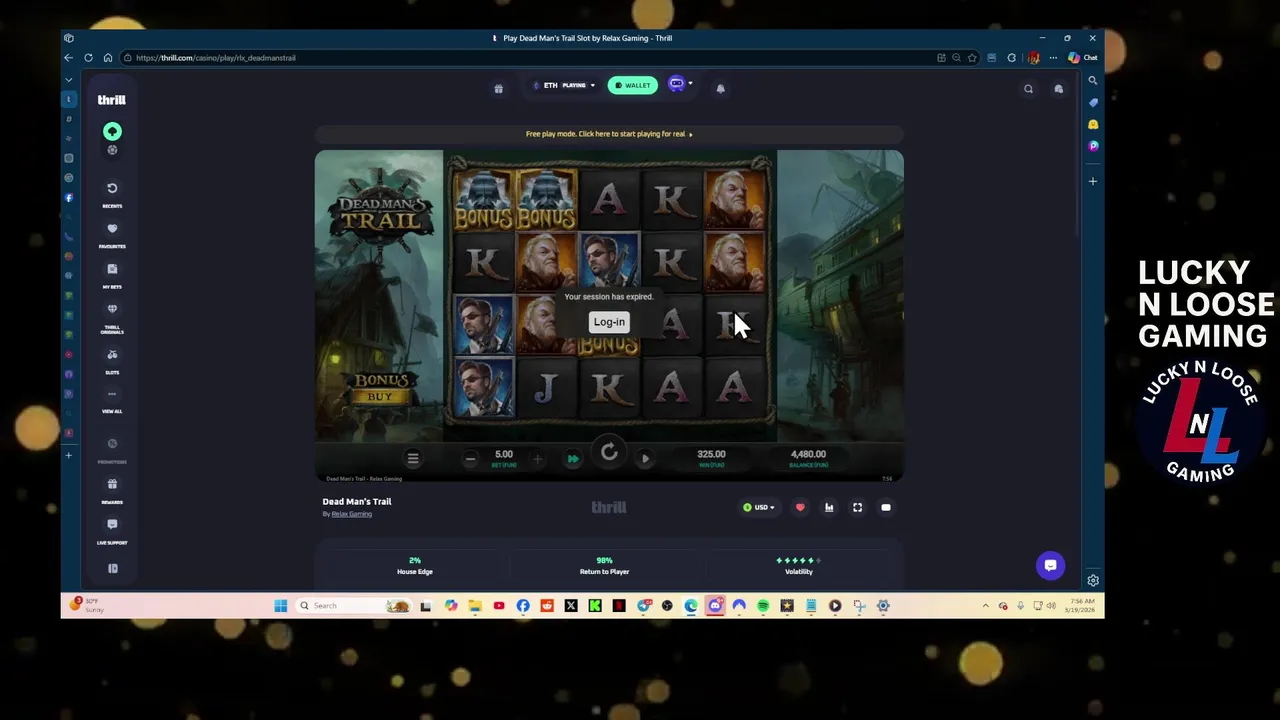
Task: Add a new vertical tab with plus
Action: (69, 455)
